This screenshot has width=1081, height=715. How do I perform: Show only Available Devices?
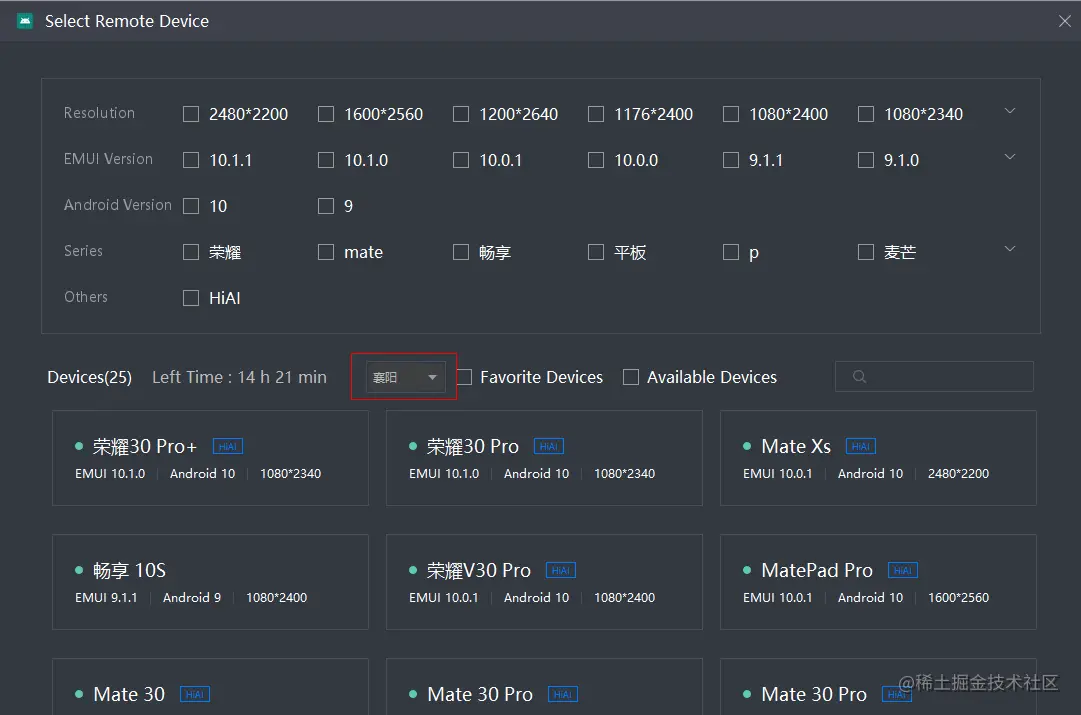[x=631, y=377]
